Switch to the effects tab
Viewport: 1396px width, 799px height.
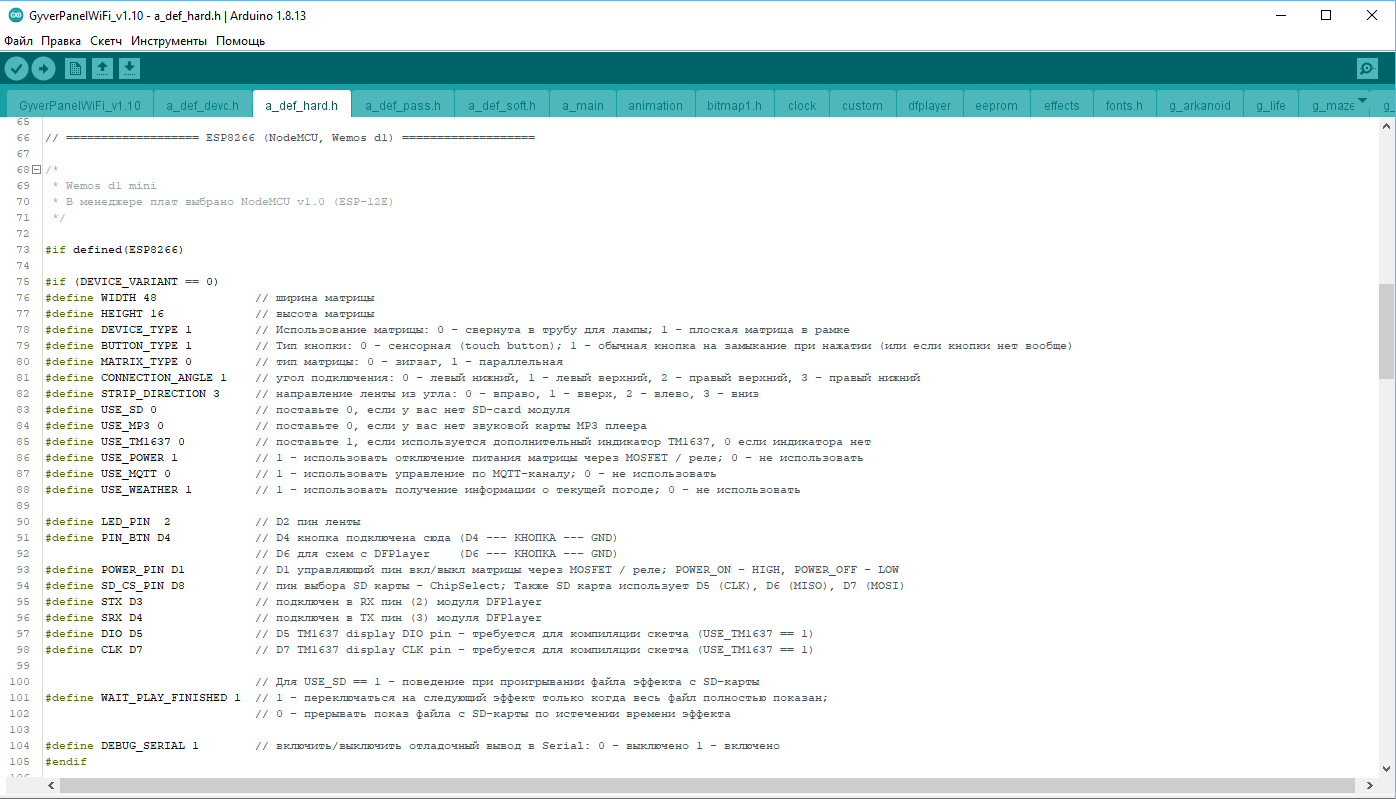1062,105
